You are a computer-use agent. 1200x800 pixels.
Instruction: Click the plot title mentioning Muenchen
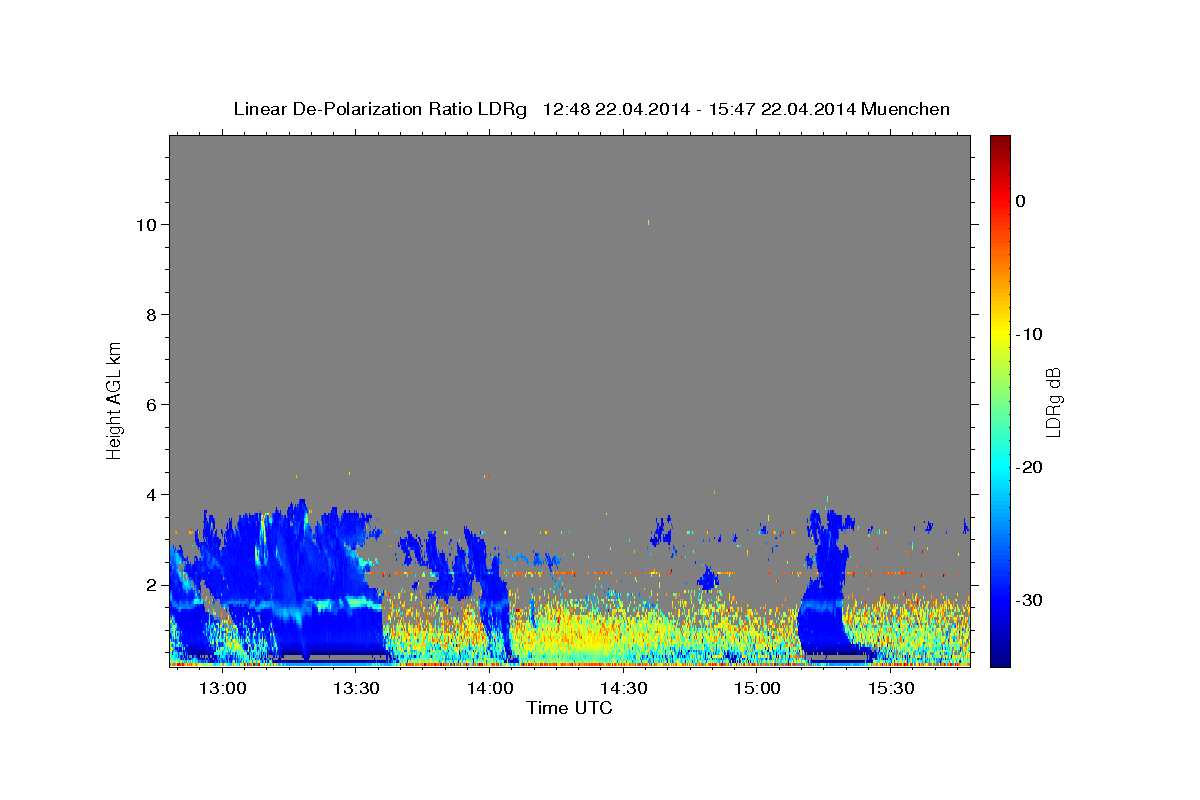coord(591,109)
